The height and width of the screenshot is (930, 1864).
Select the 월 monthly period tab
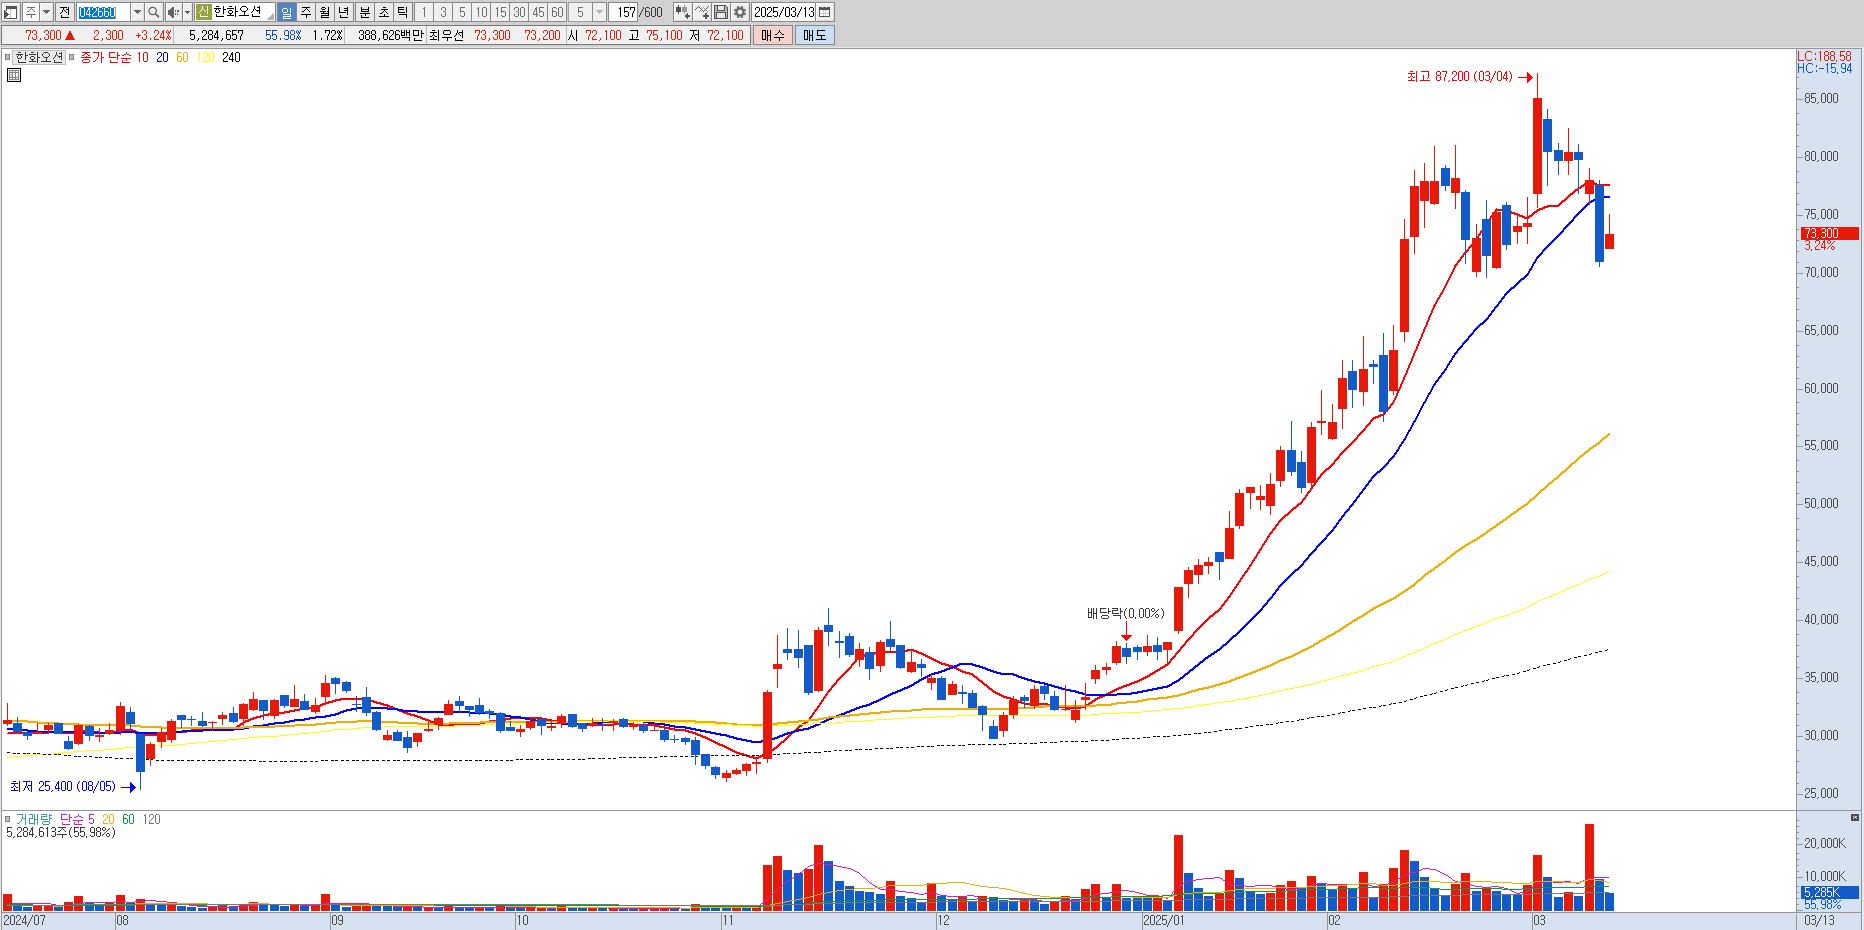325,12
